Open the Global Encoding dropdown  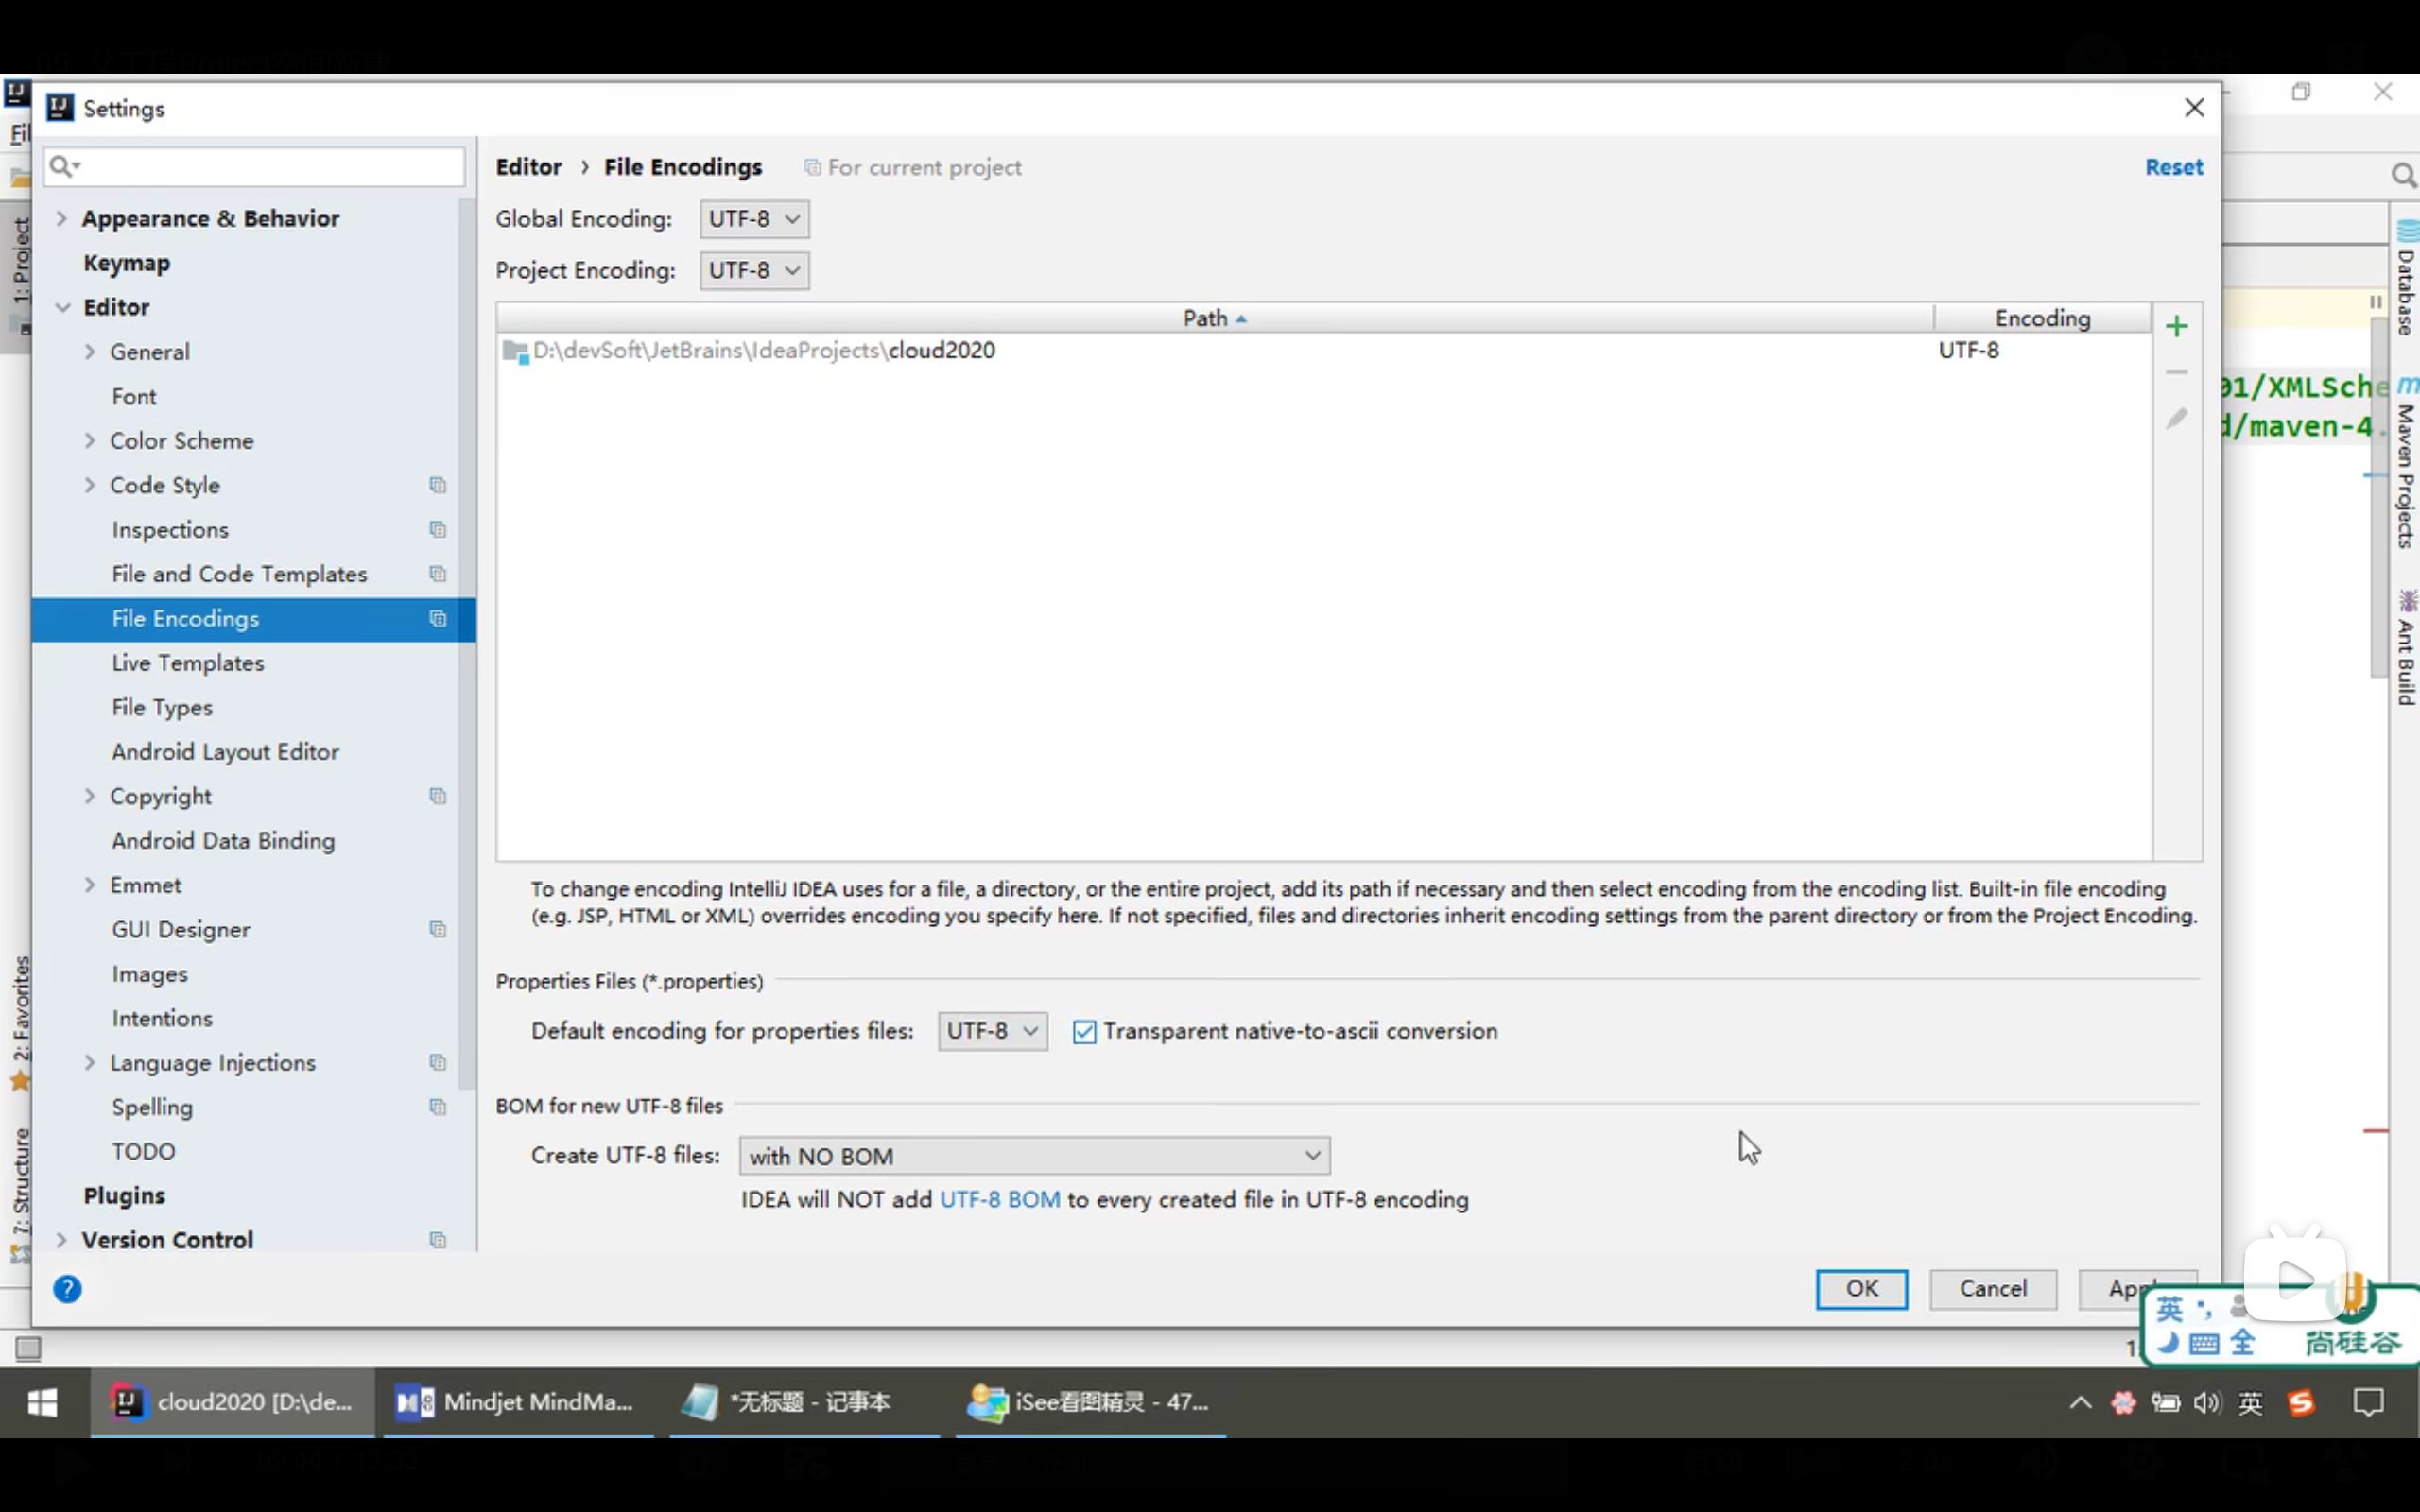click(754, 219)
